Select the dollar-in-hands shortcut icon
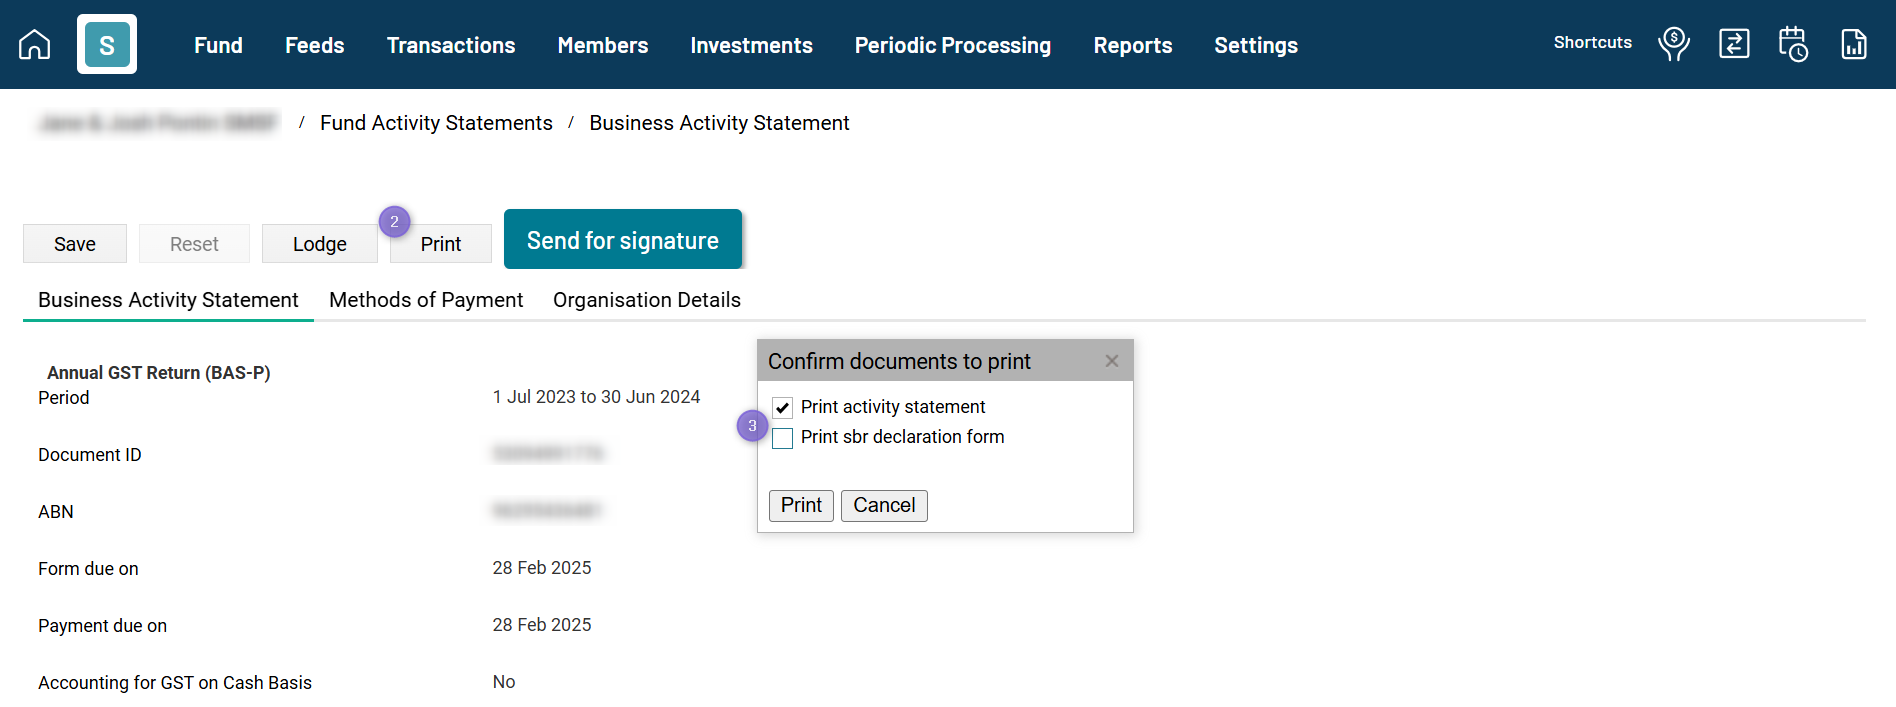1896x707 pixels. click(1674, 44)
